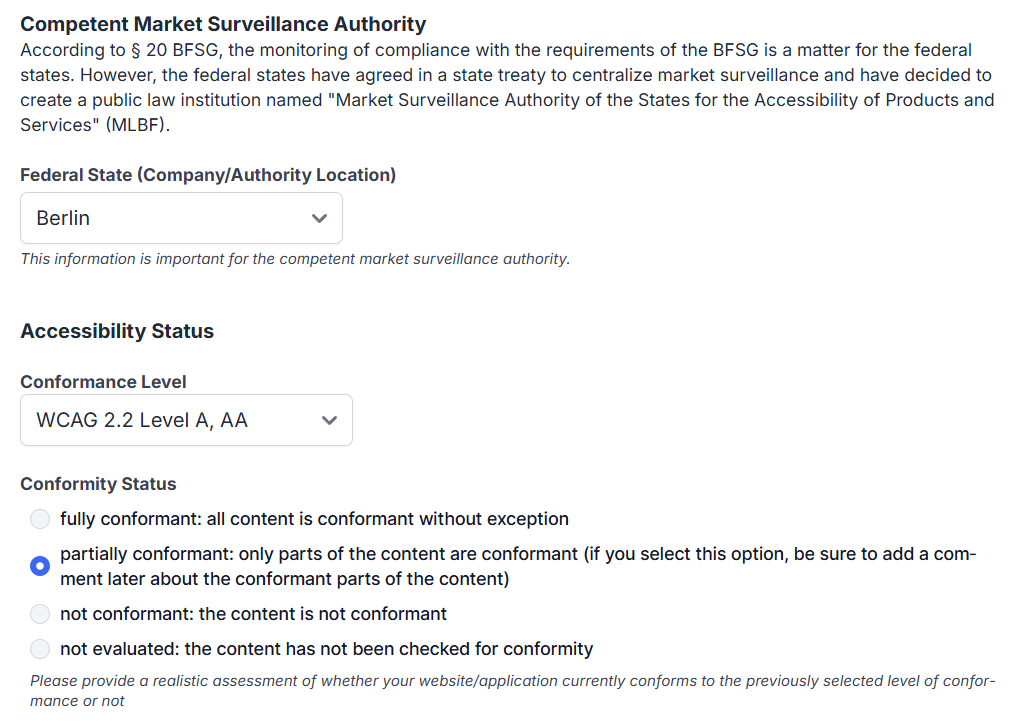Select the 'not evaluated' radio button
Screen dimensions: 1018x721
pyautogui.click(x=39, y=649)
